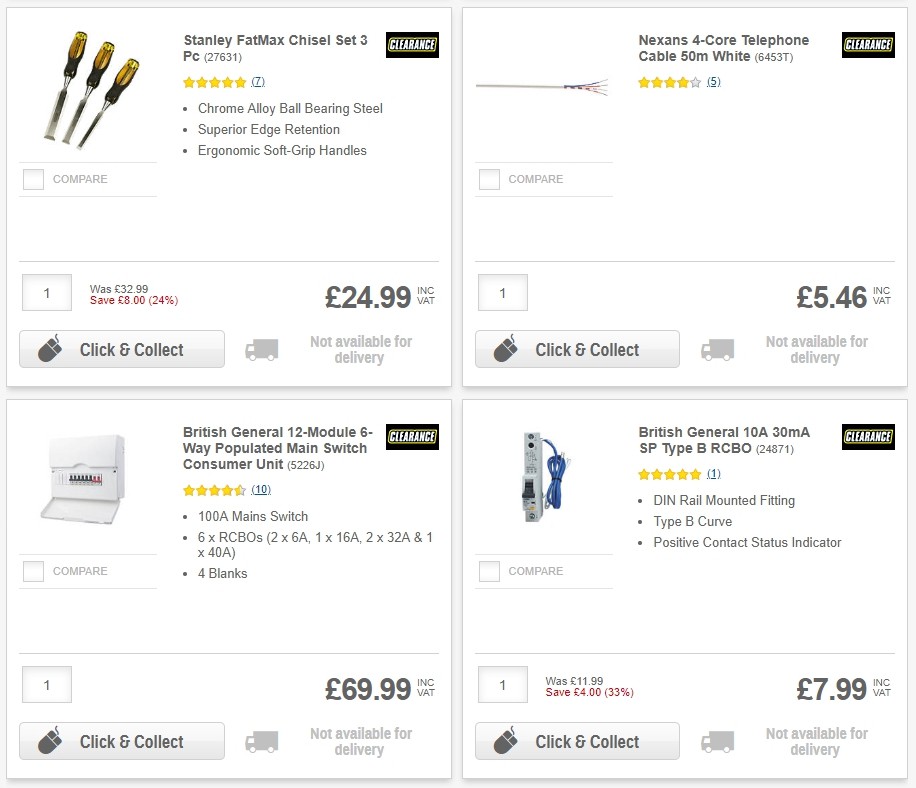Image resolution: width=916 pixels, height=788 pixels.
Task: Open the (7) reviews link for Stanley chisel set
Action: click(x=256, y=82)
